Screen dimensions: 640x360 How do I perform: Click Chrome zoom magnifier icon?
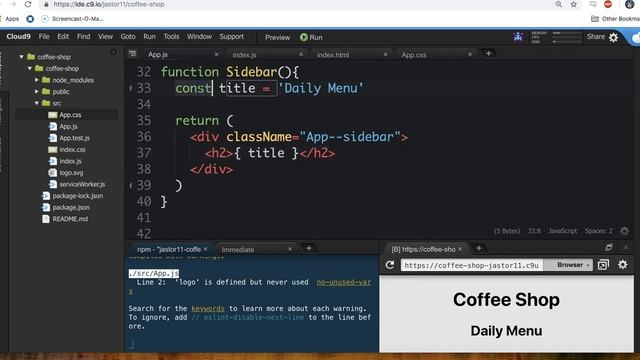click(558, 4)
